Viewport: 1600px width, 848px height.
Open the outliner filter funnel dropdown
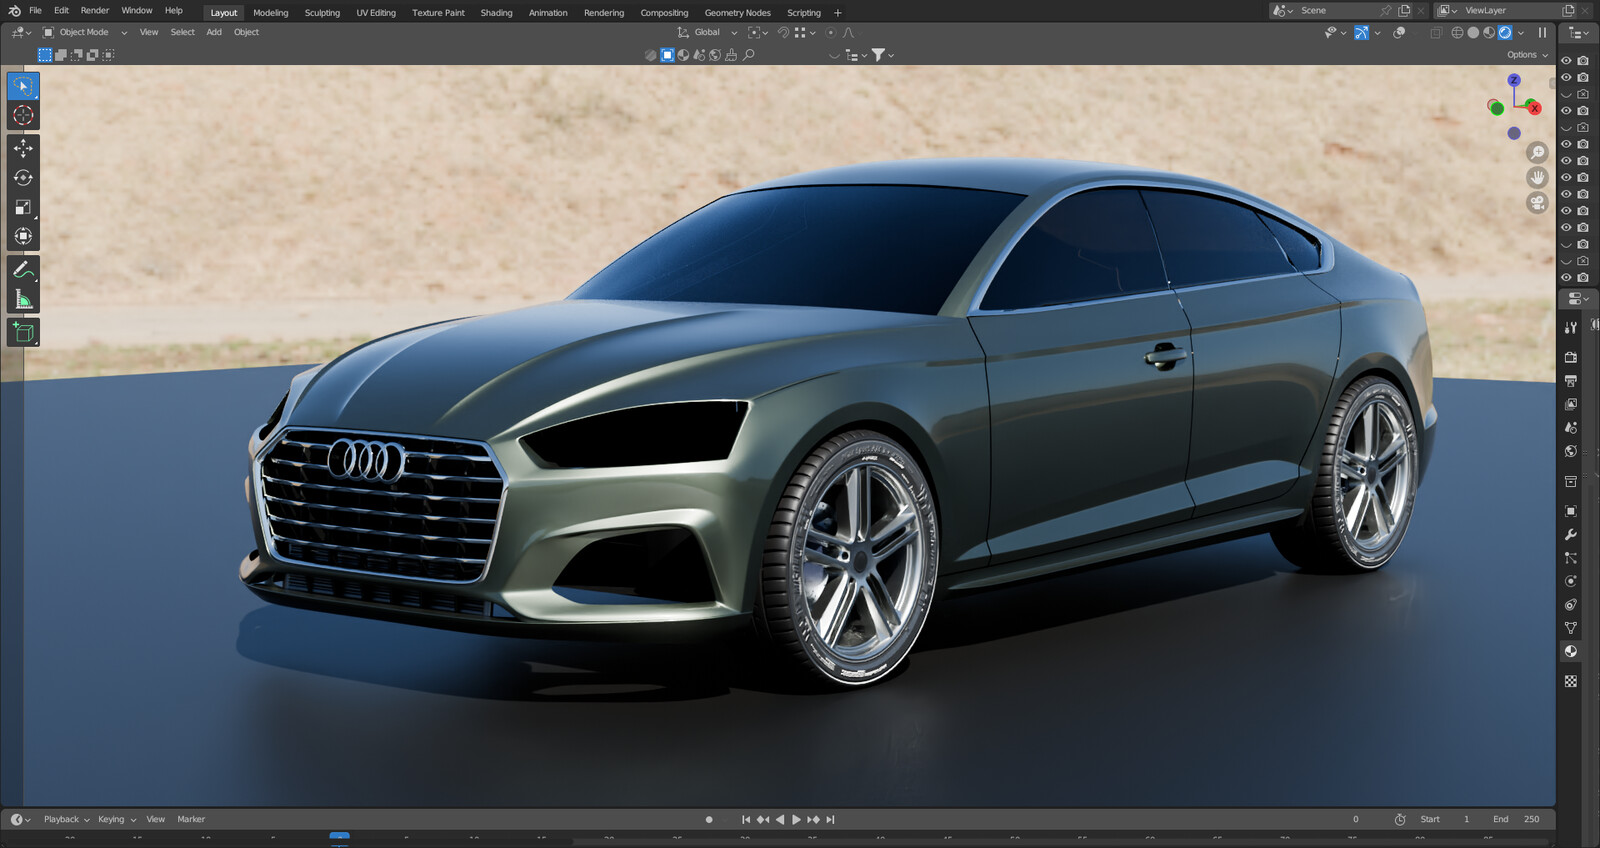[x=883, y=55]
